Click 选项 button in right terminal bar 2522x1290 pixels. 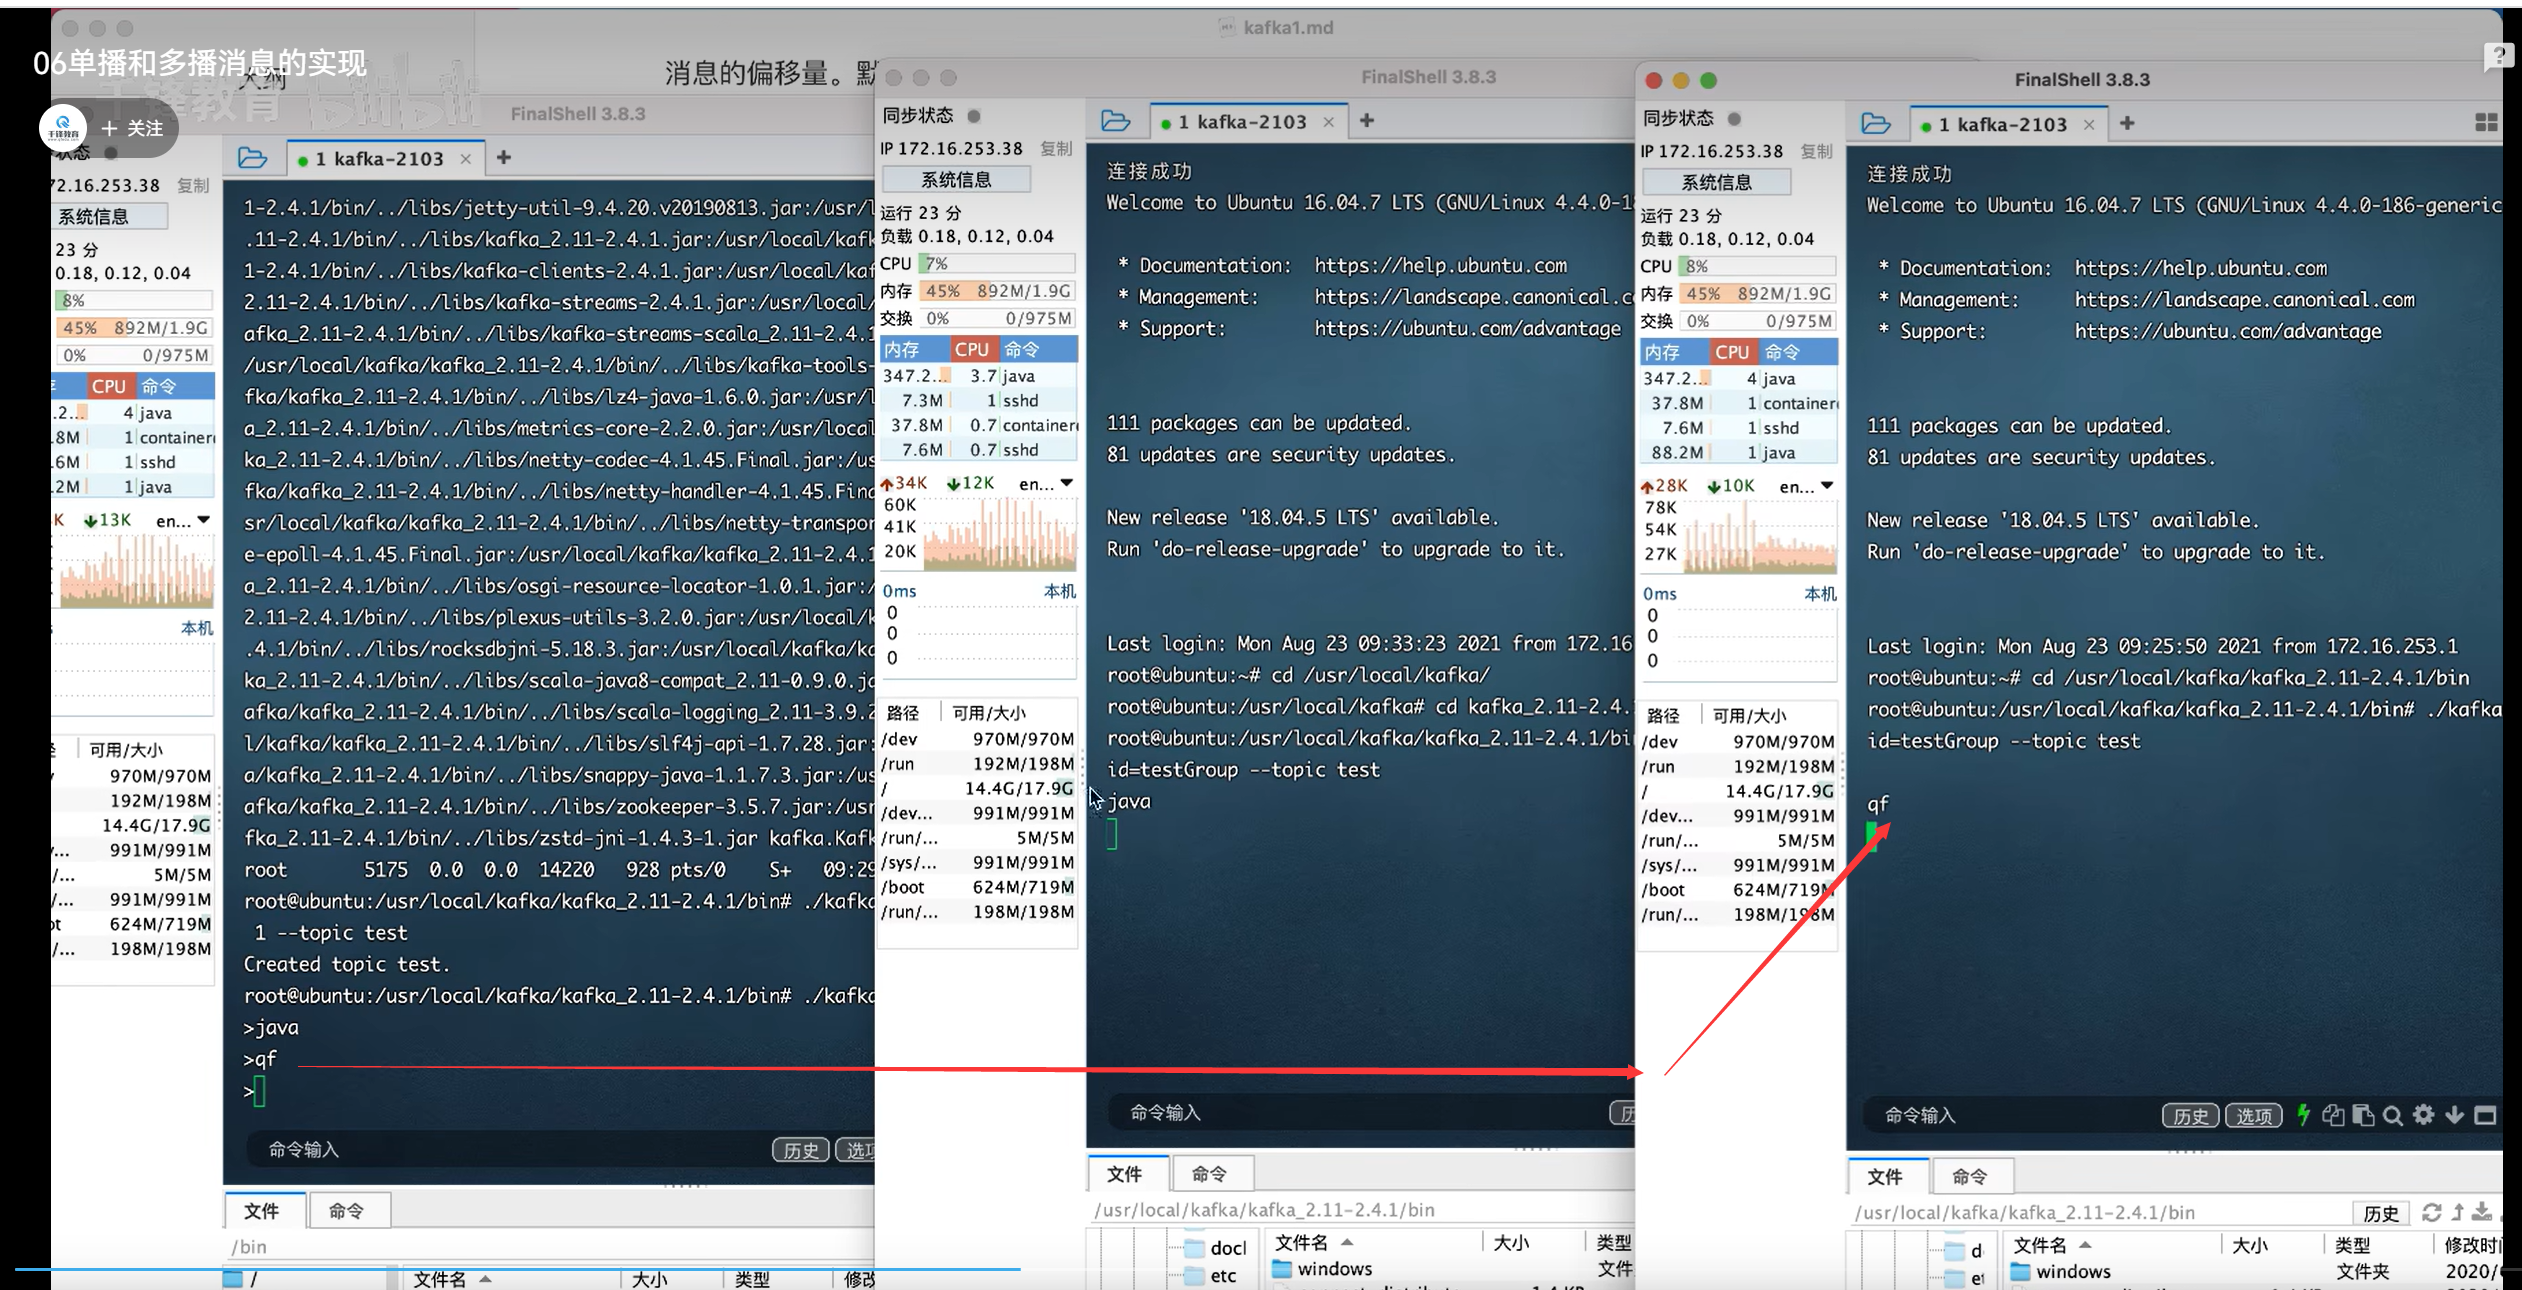[x=2253, y=1115]
